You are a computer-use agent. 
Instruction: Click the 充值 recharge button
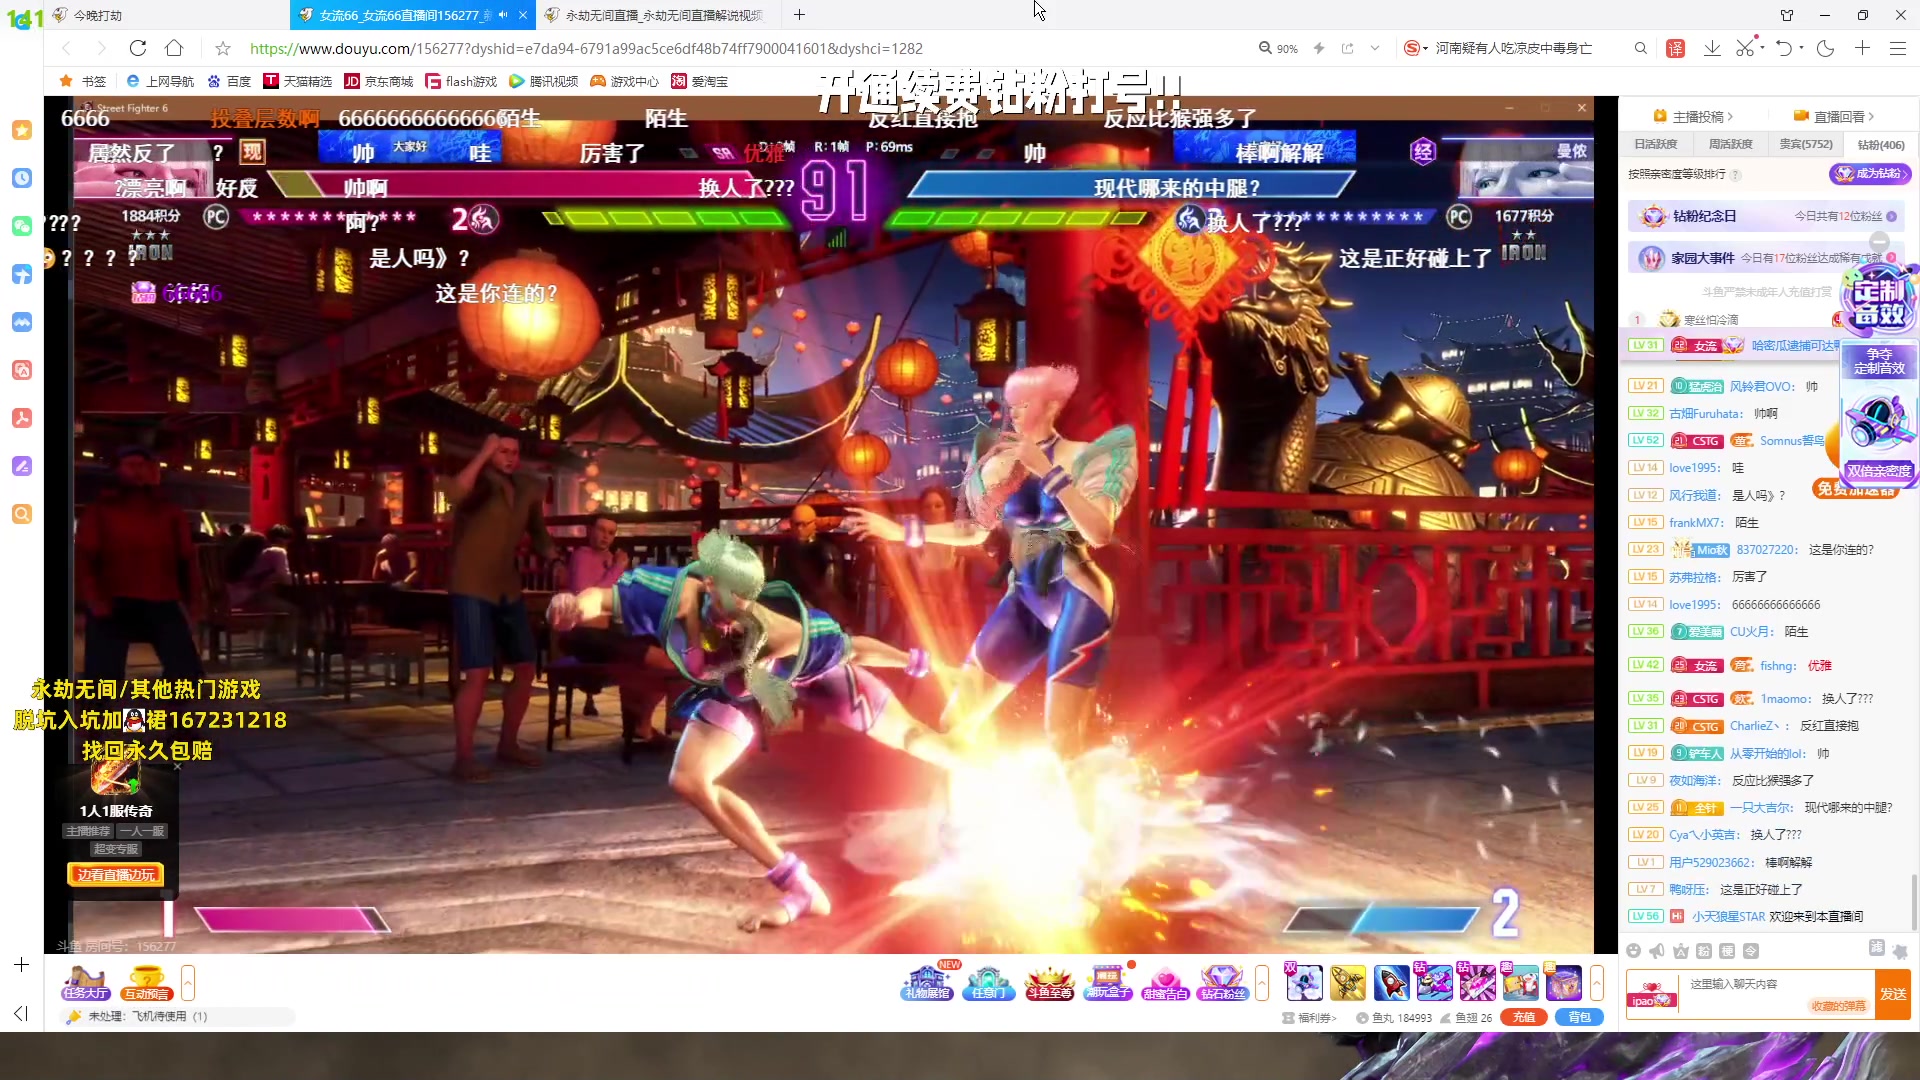coord(1524,1017)
